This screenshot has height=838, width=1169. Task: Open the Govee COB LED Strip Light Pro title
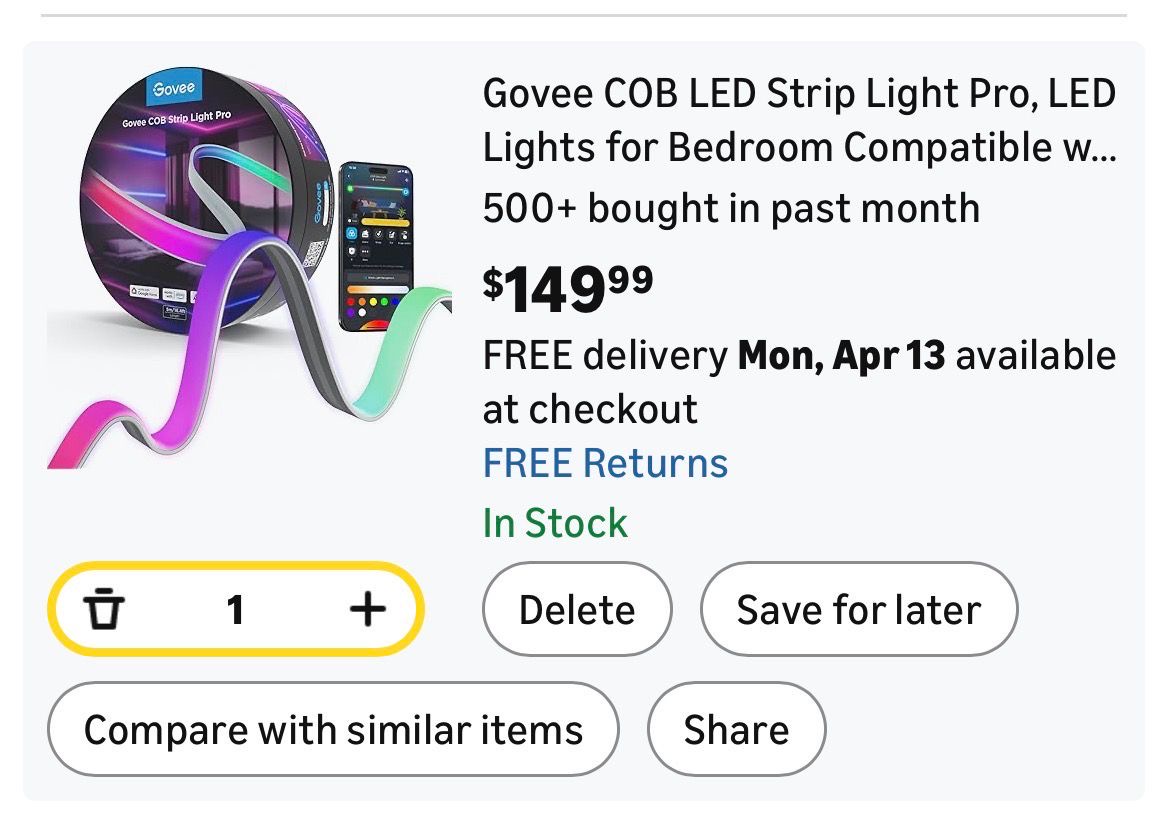(x=798, y=121)
